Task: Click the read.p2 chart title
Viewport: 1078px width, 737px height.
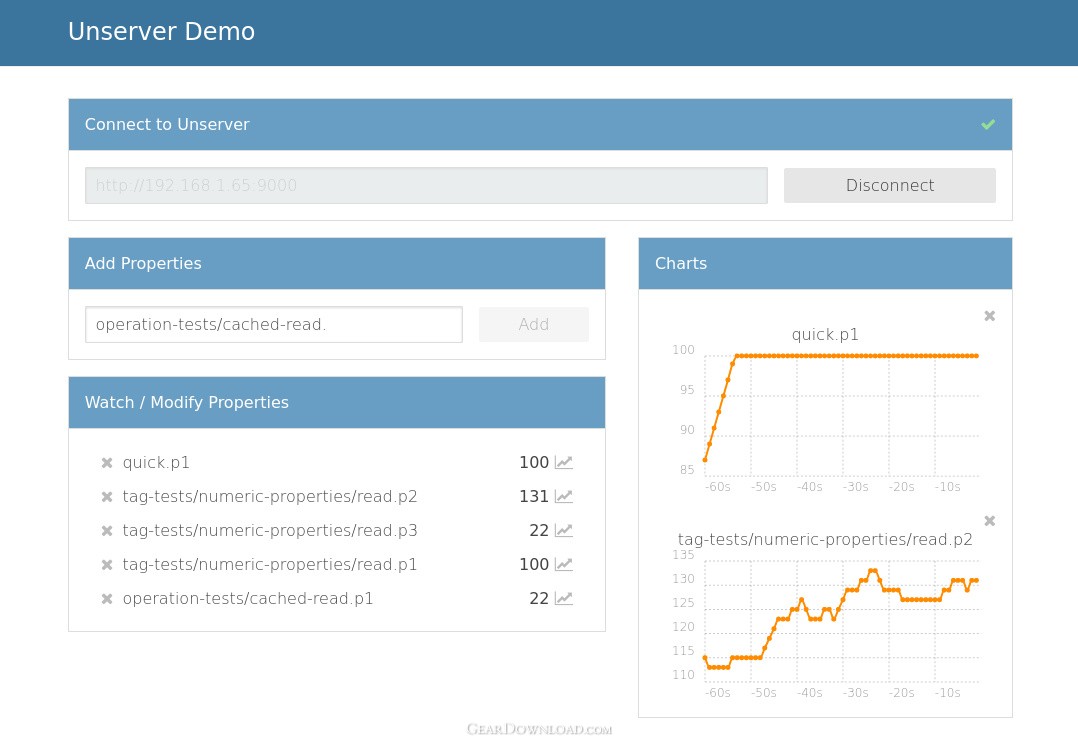Action: coord(825,540)
